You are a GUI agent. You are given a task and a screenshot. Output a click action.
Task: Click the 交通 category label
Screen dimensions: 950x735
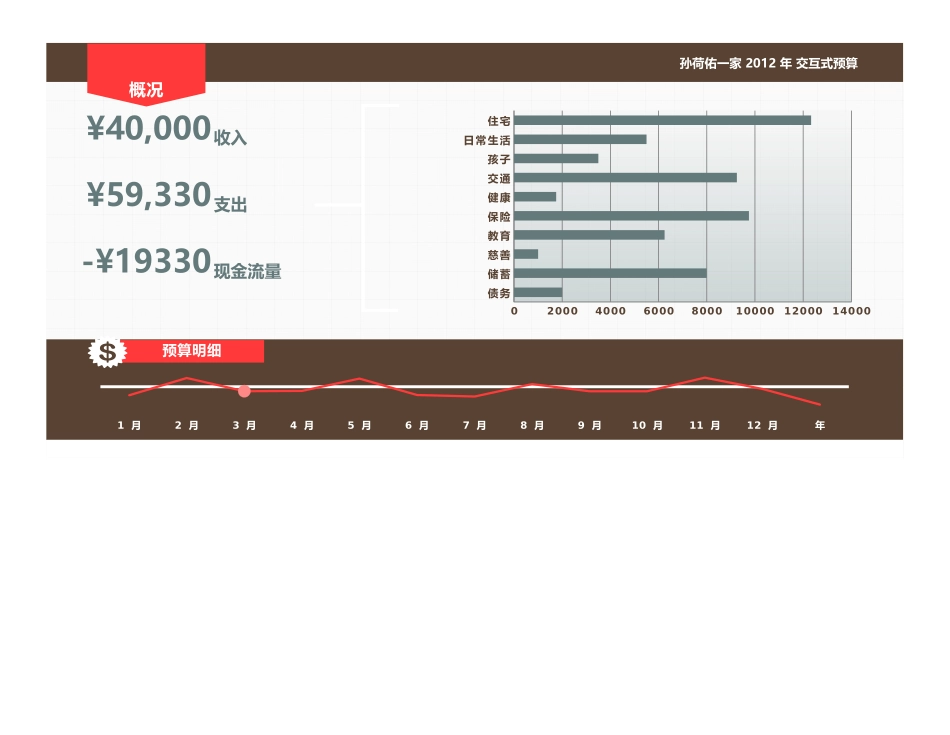(499, 179)
